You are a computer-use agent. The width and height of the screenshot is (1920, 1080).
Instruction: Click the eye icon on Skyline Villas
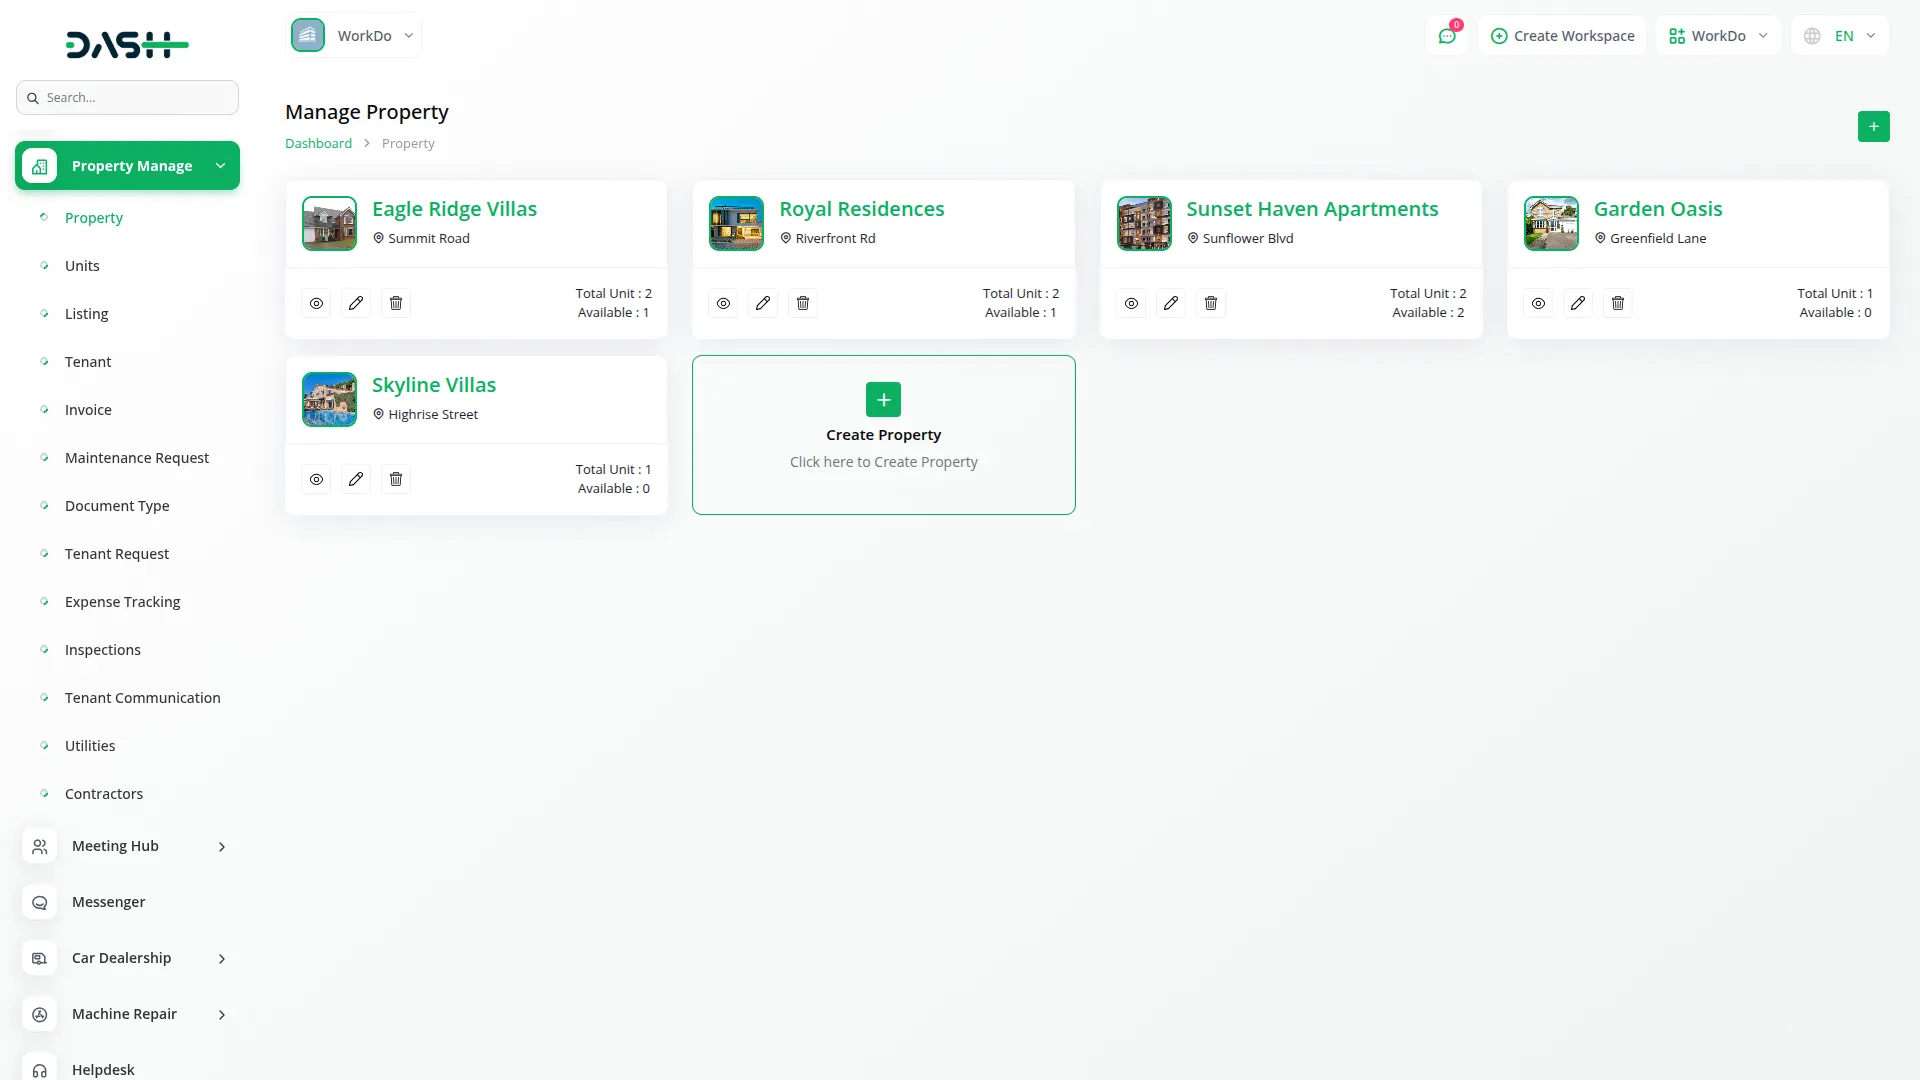[316, 479]
